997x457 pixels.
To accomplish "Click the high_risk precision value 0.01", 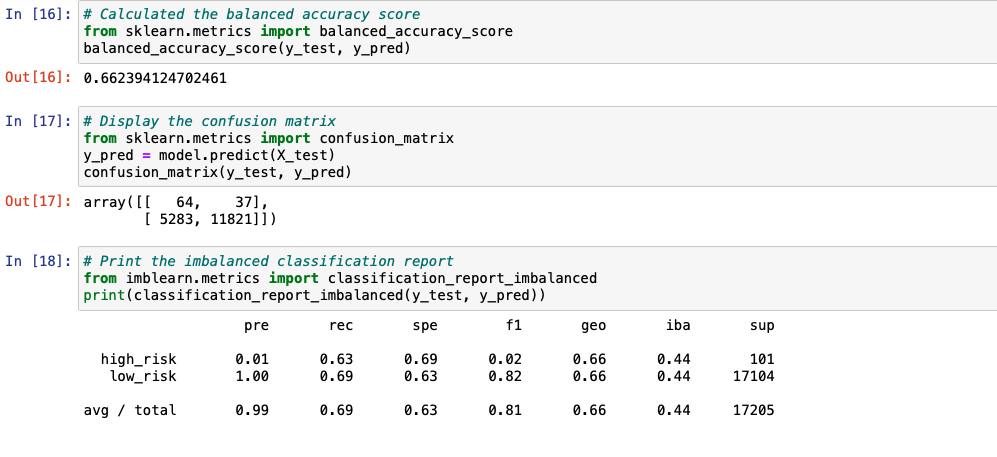I will pyautogui.click(x=252, y=360).
